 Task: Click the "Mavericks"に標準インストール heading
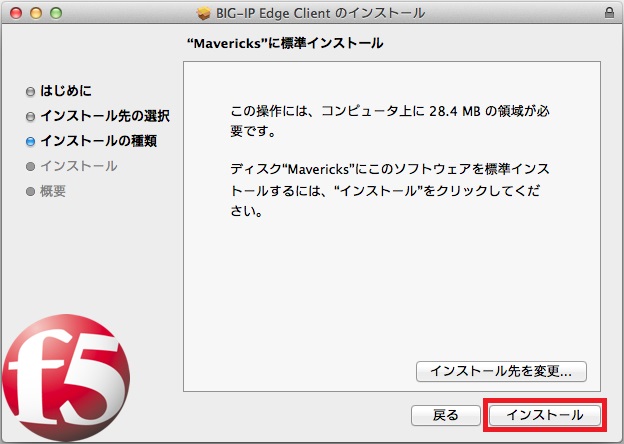(x=285, y=43)
